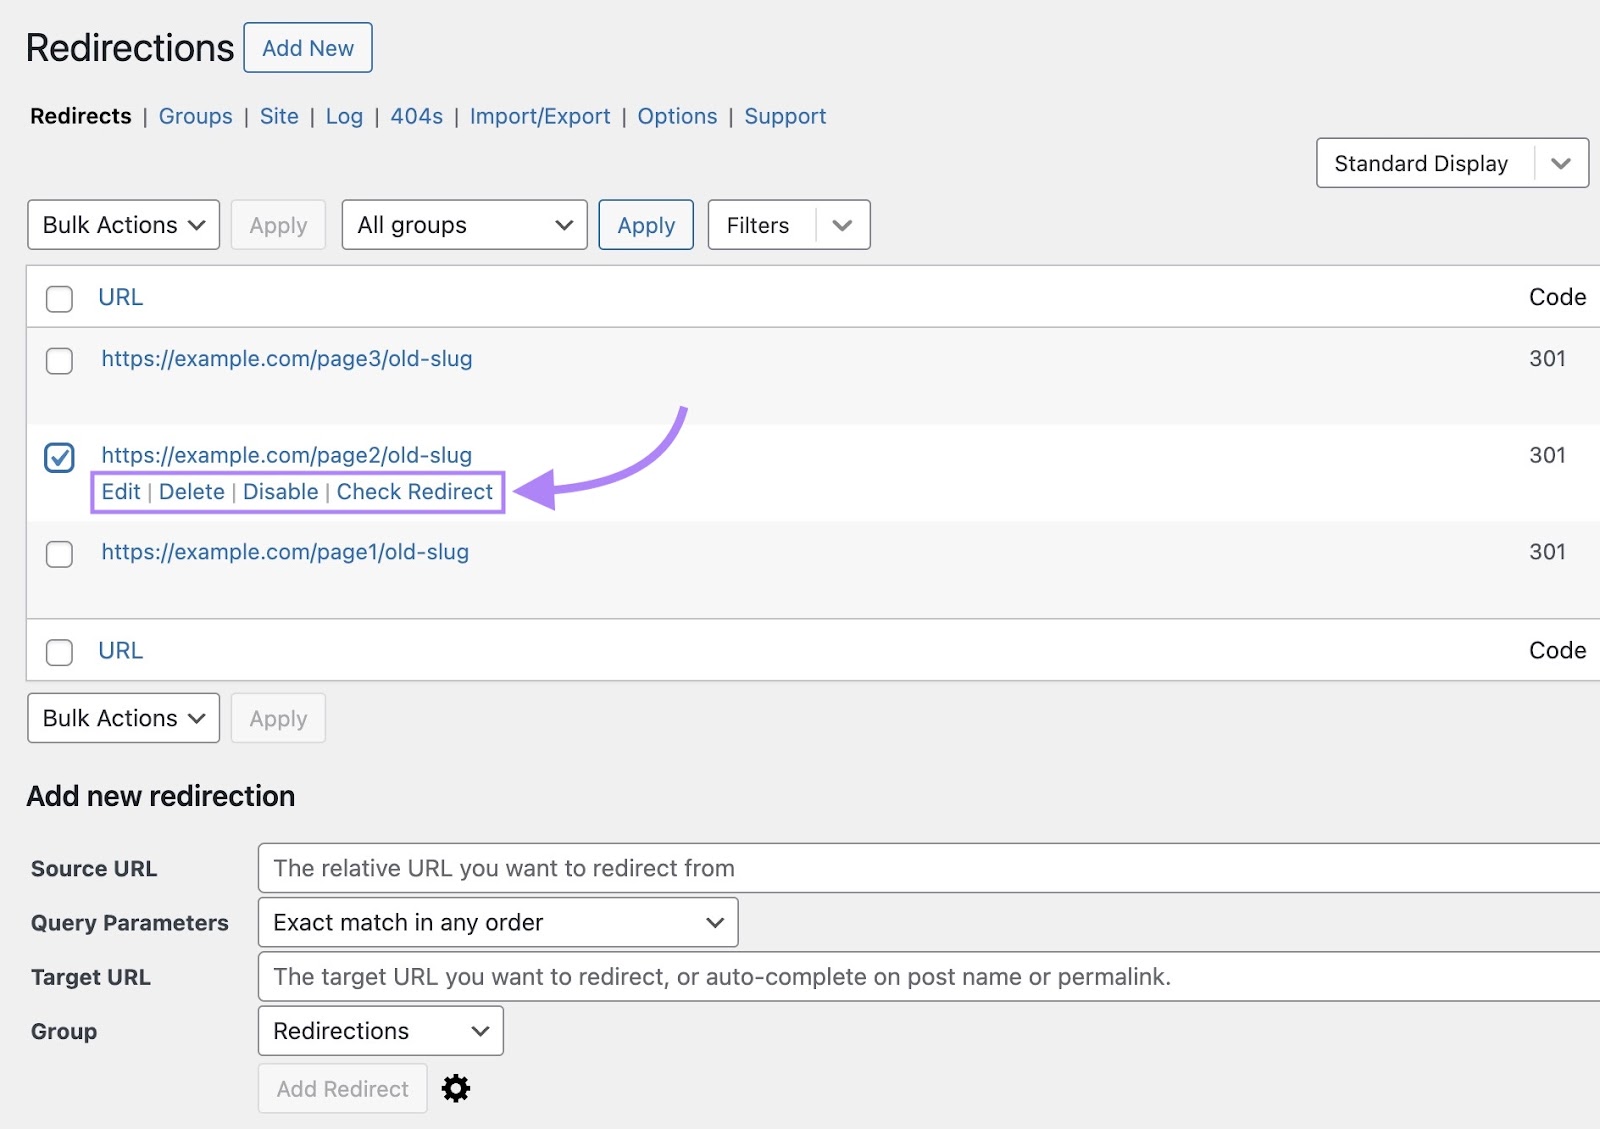This screenshot has width=1600, height=1129.
Task: Open the Query Parameters dropdown
Action: 497,922
